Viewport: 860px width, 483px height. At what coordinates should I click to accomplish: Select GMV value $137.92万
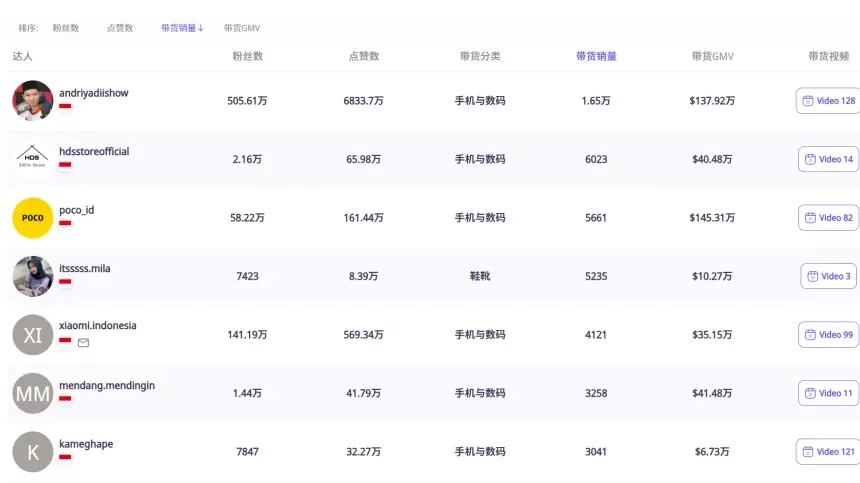point(712,101)
